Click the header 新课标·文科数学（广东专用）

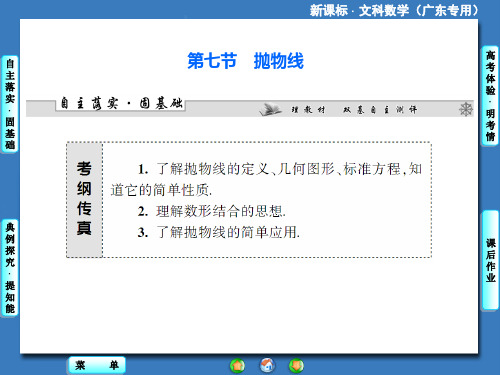pyautogui.click(x=394, y=10)
